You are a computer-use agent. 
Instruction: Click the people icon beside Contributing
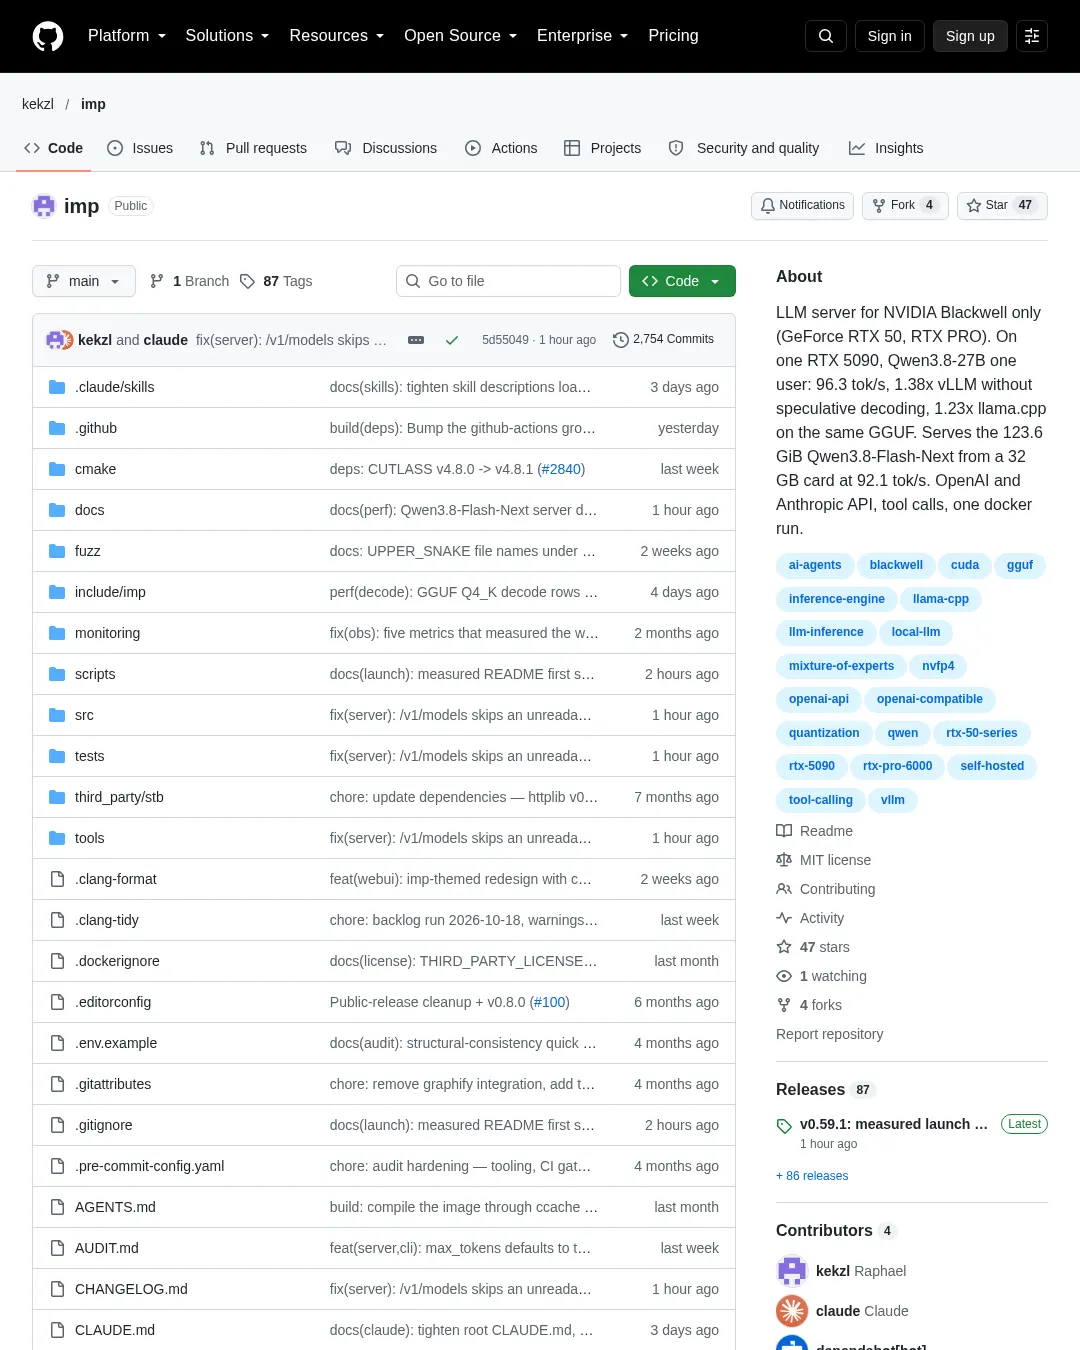(x=784, y=889)
